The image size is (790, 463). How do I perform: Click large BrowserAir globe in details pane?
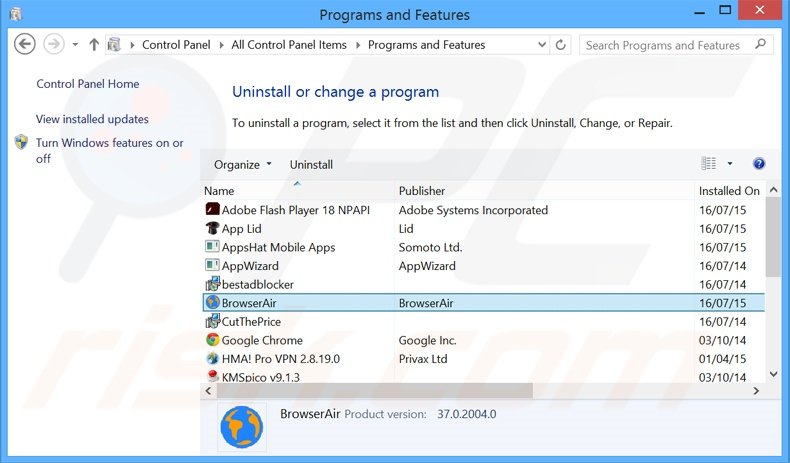tap(242, 427)
